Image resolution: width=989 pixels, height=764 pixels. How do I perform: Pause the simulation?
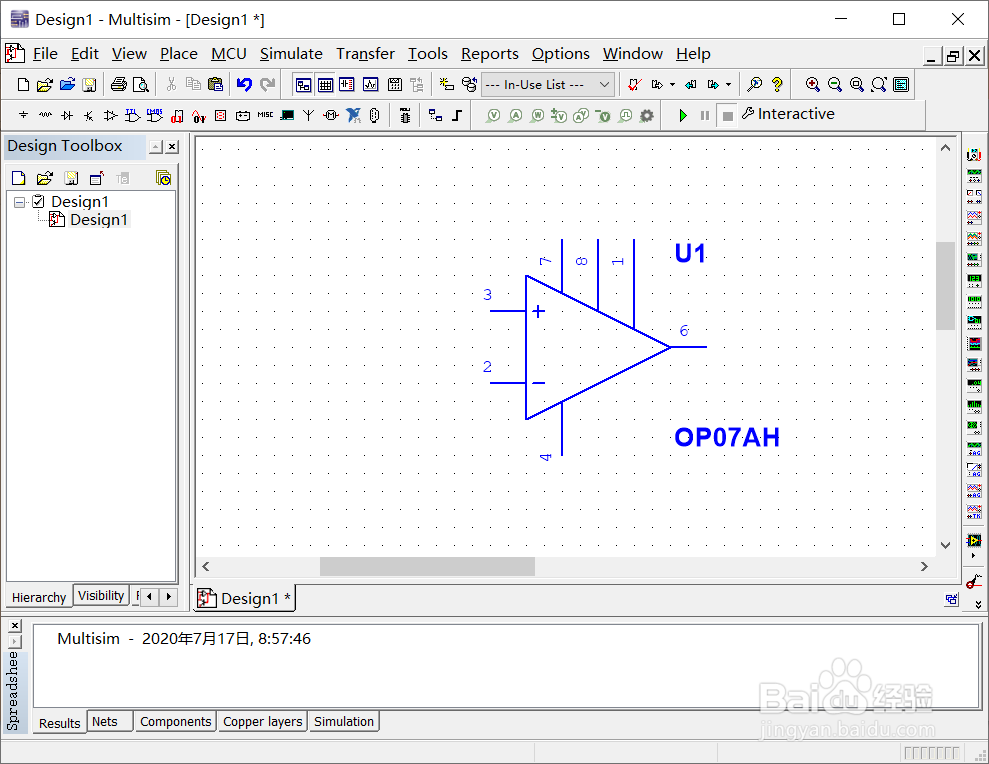click(705, 115)
